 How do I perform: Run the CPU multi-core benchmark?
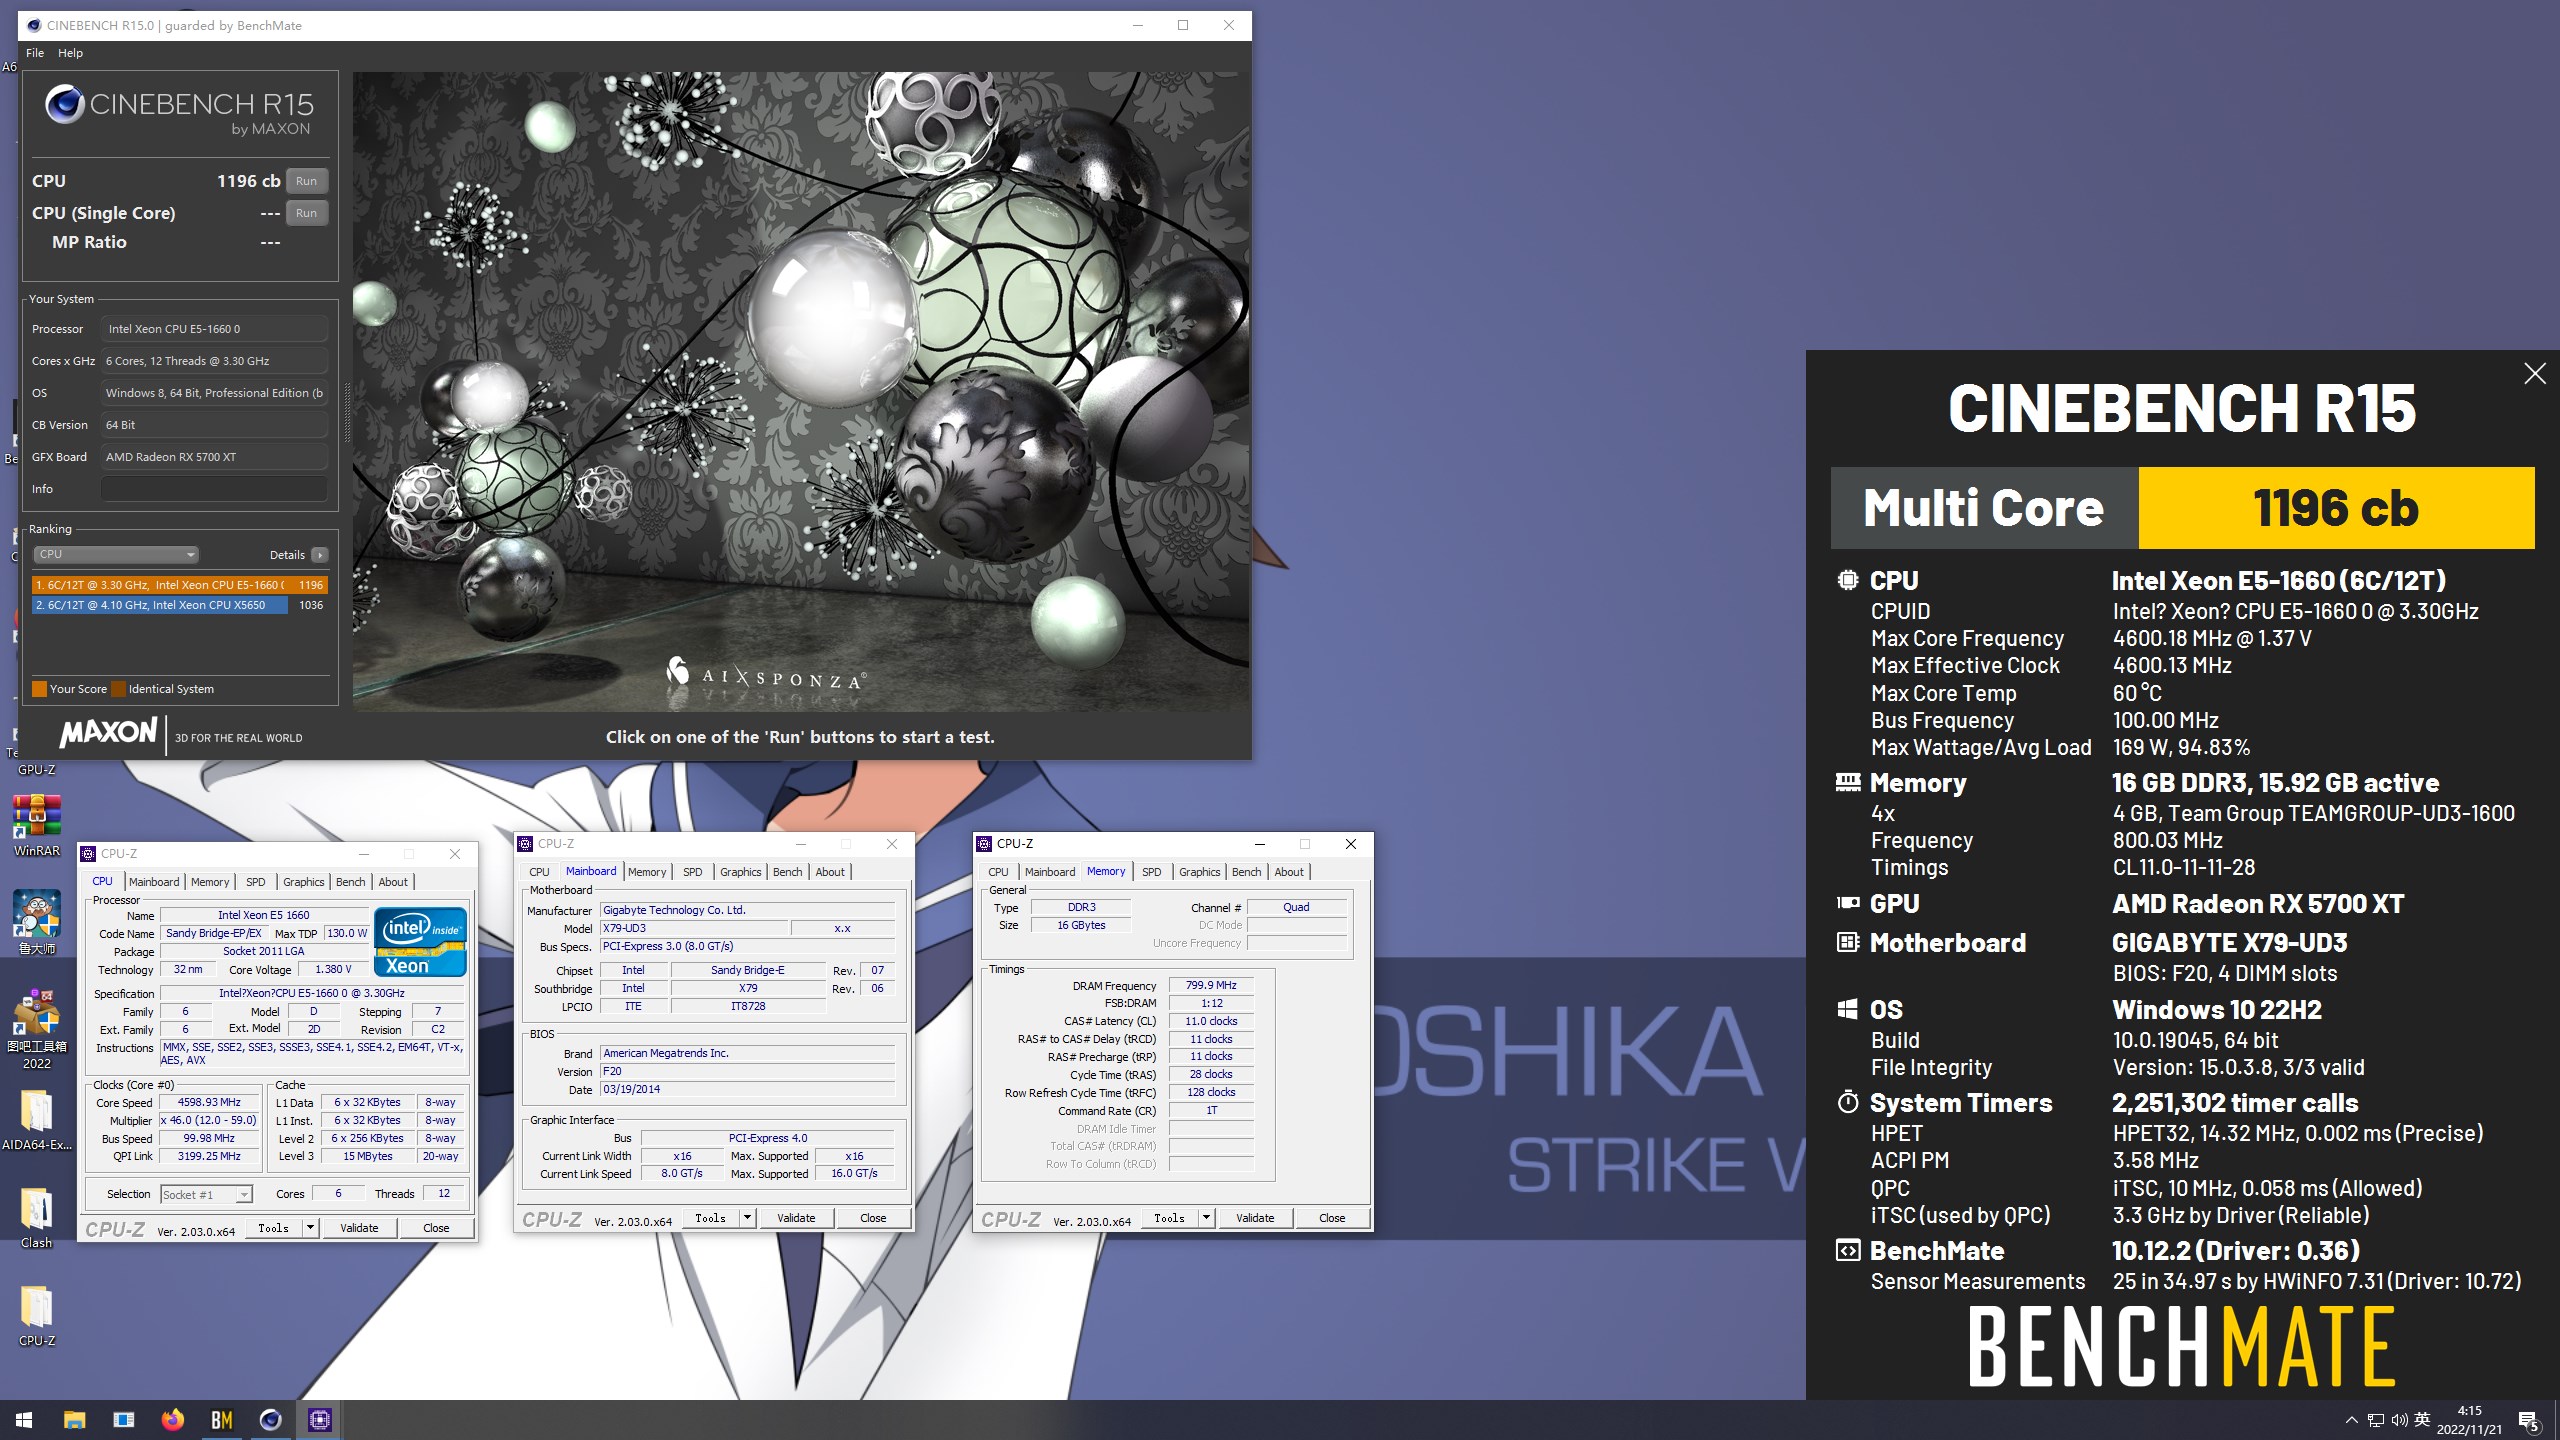(307, 181)
